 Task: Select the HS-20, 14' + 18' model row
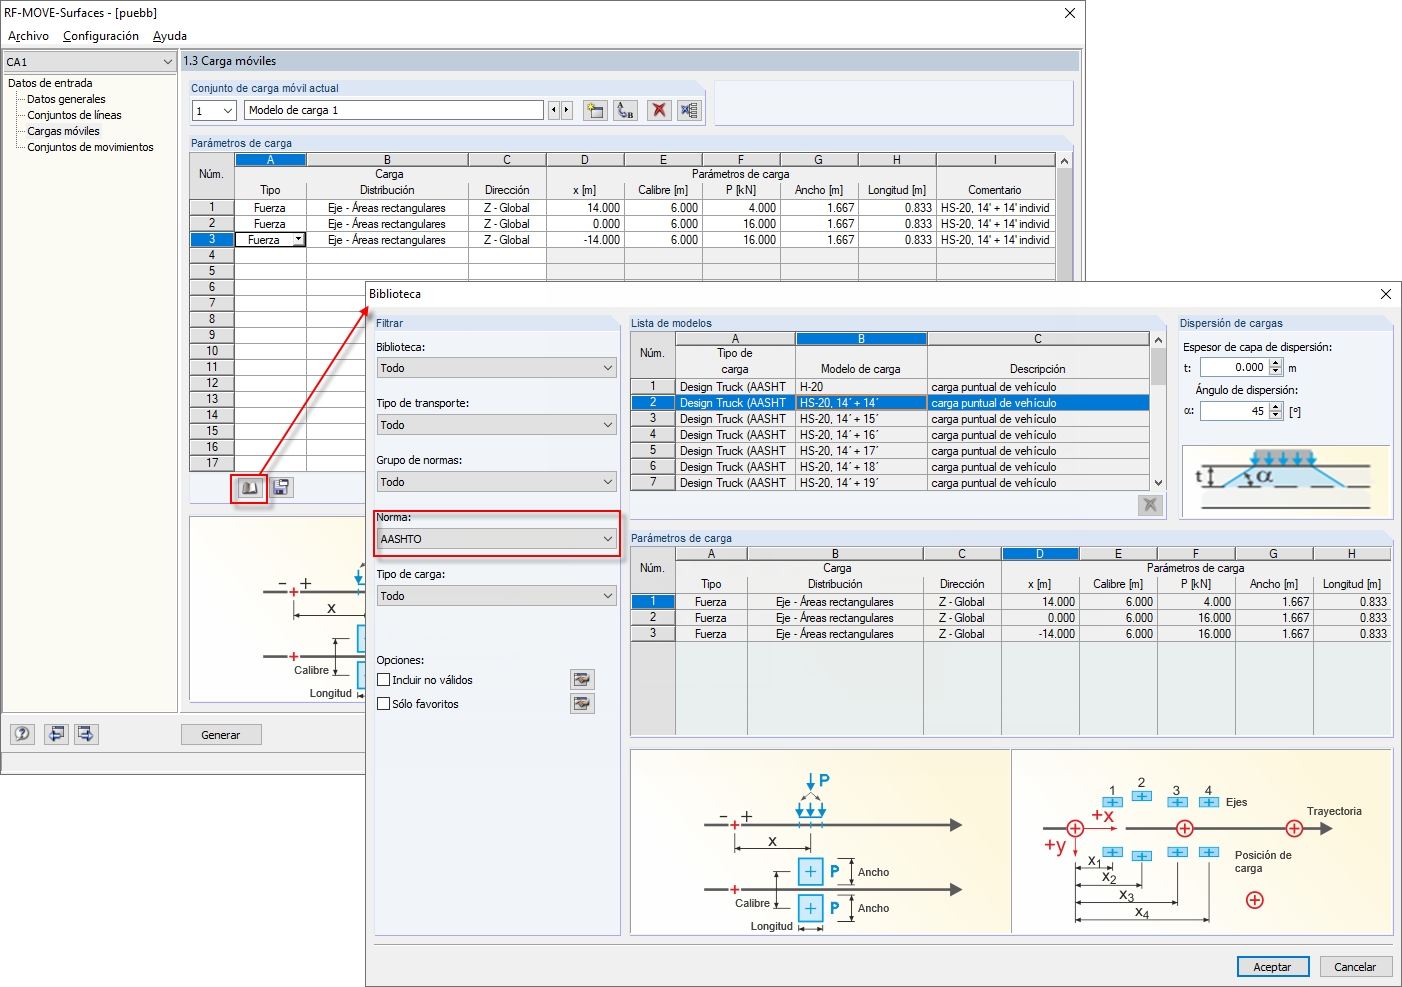(x=890, y=467)
